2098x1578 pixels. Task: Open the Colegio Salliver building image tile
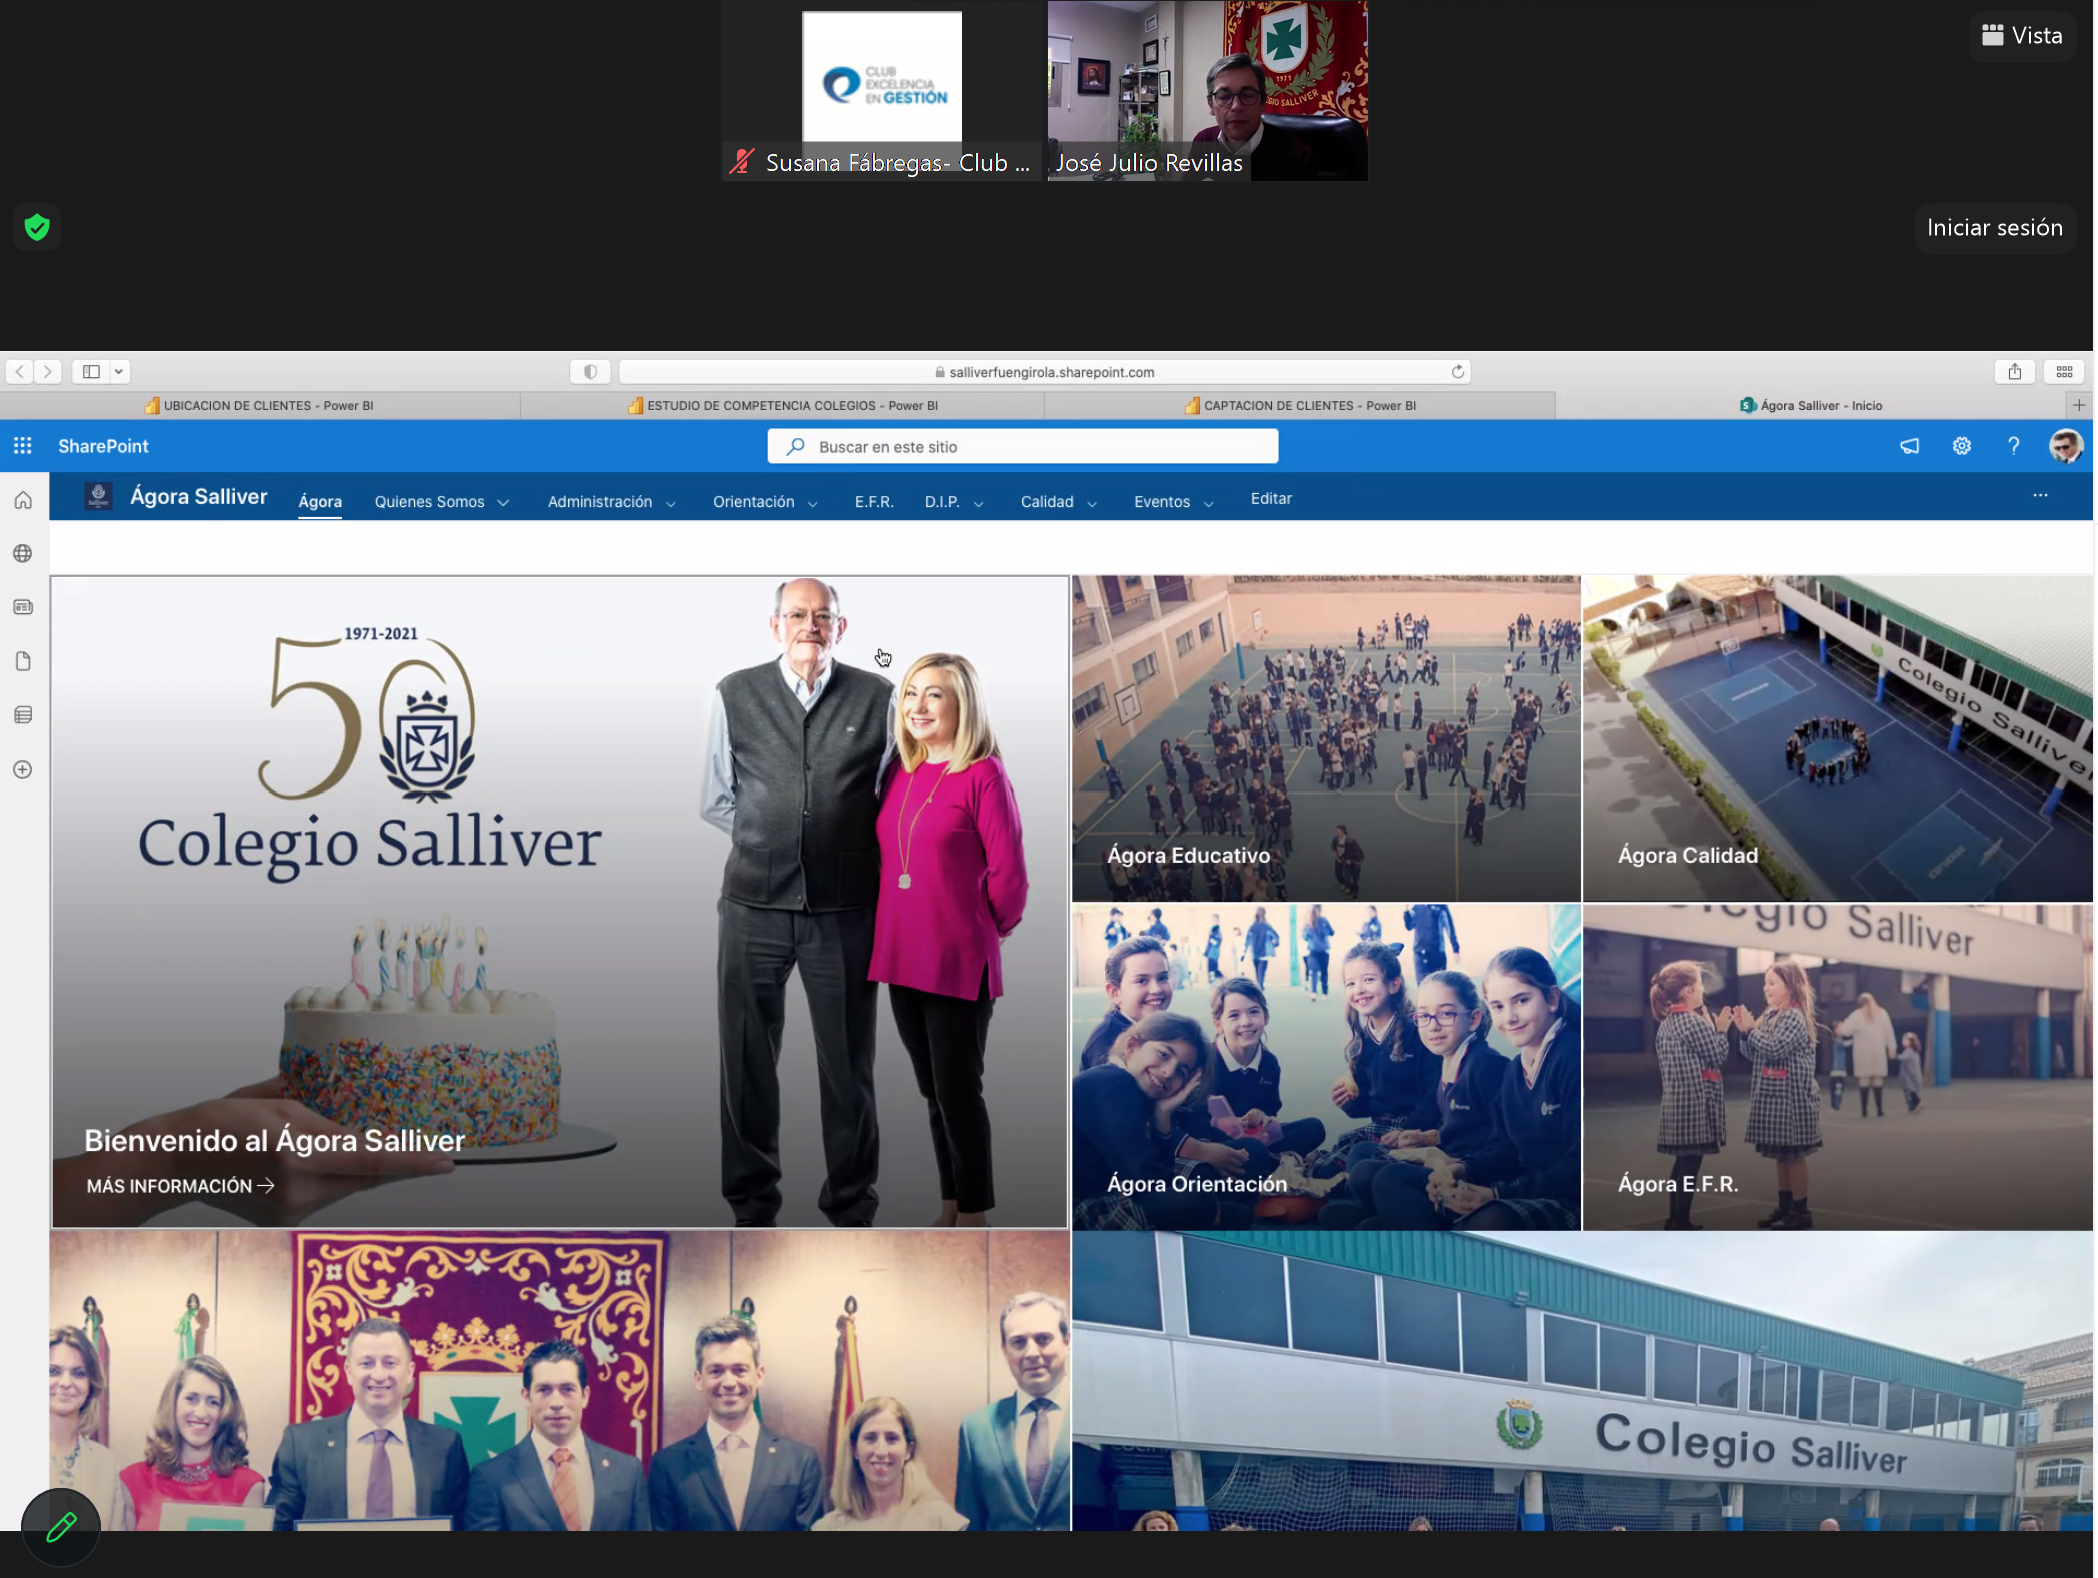tap(1582, 1381)
